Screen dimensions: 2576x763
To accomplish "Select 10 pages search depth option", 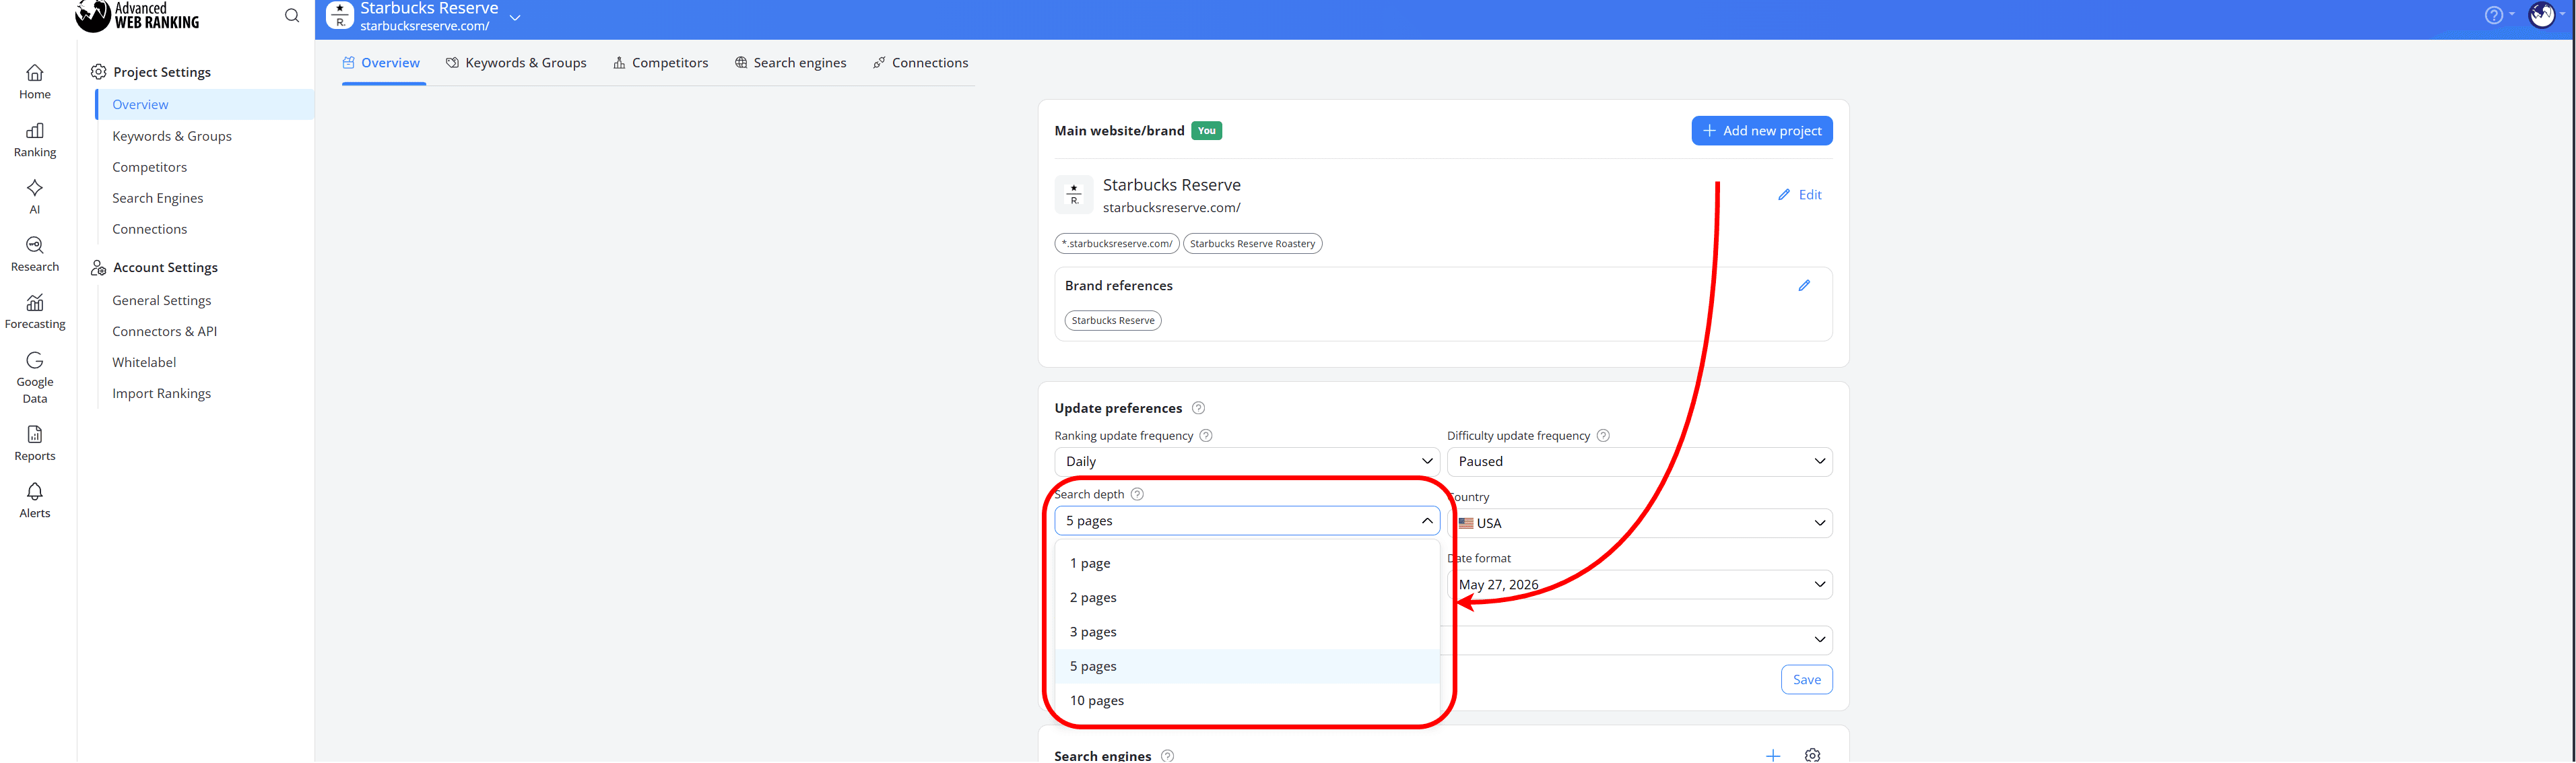I will (x=1247, y=700).
